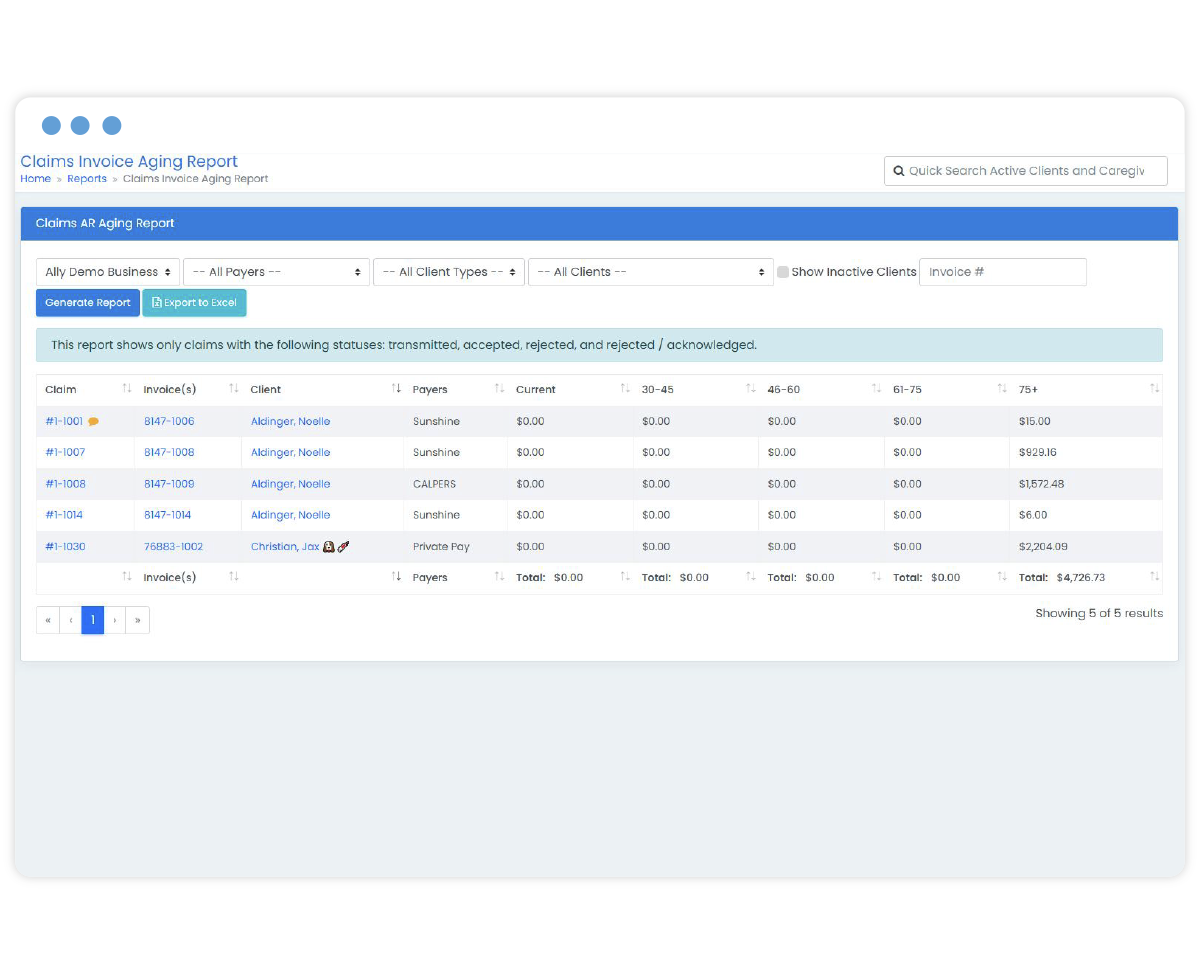Sort by the Payers column header arrows
1200x975 pixels.
[x=499, y=389]
